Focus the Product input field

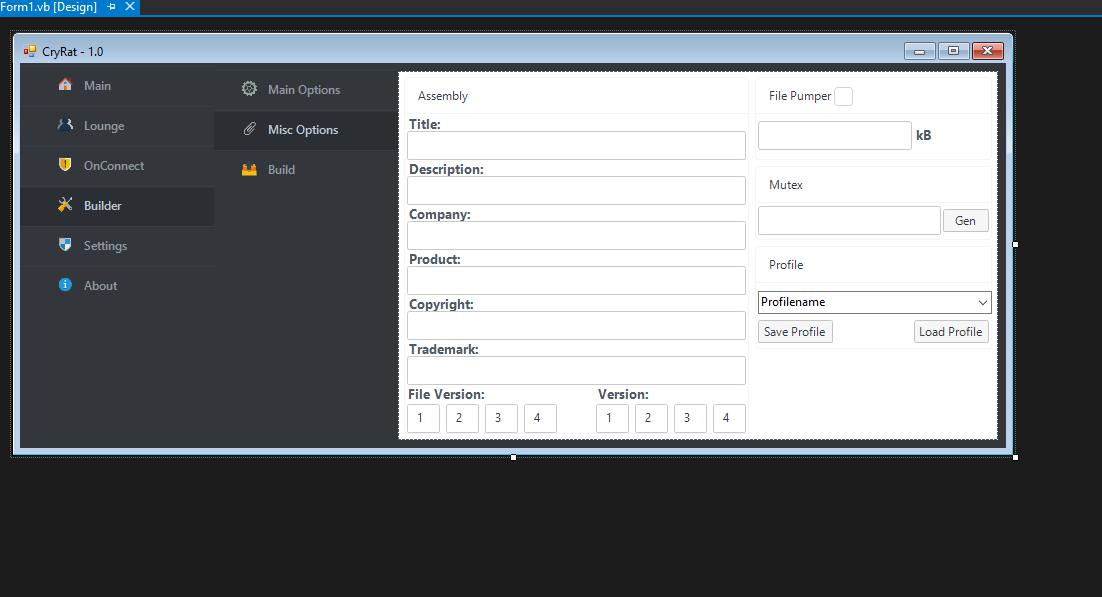[576, 281]
